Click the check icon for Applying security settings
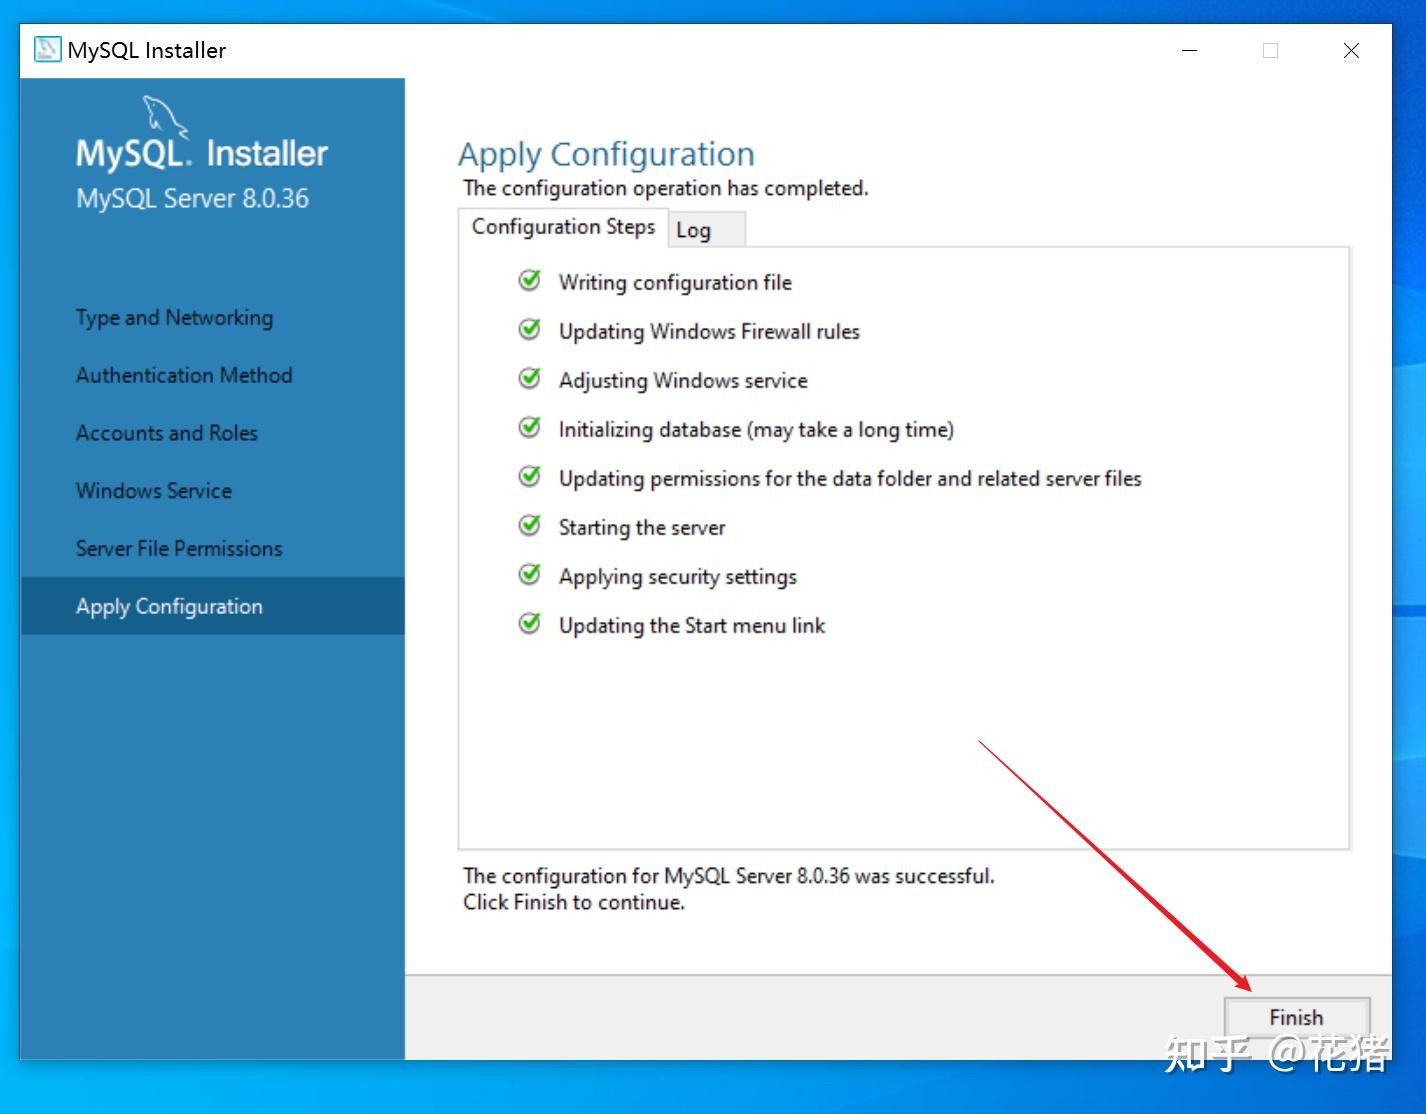This screenshot has width=1426, height=1114. tap(530, 574)
